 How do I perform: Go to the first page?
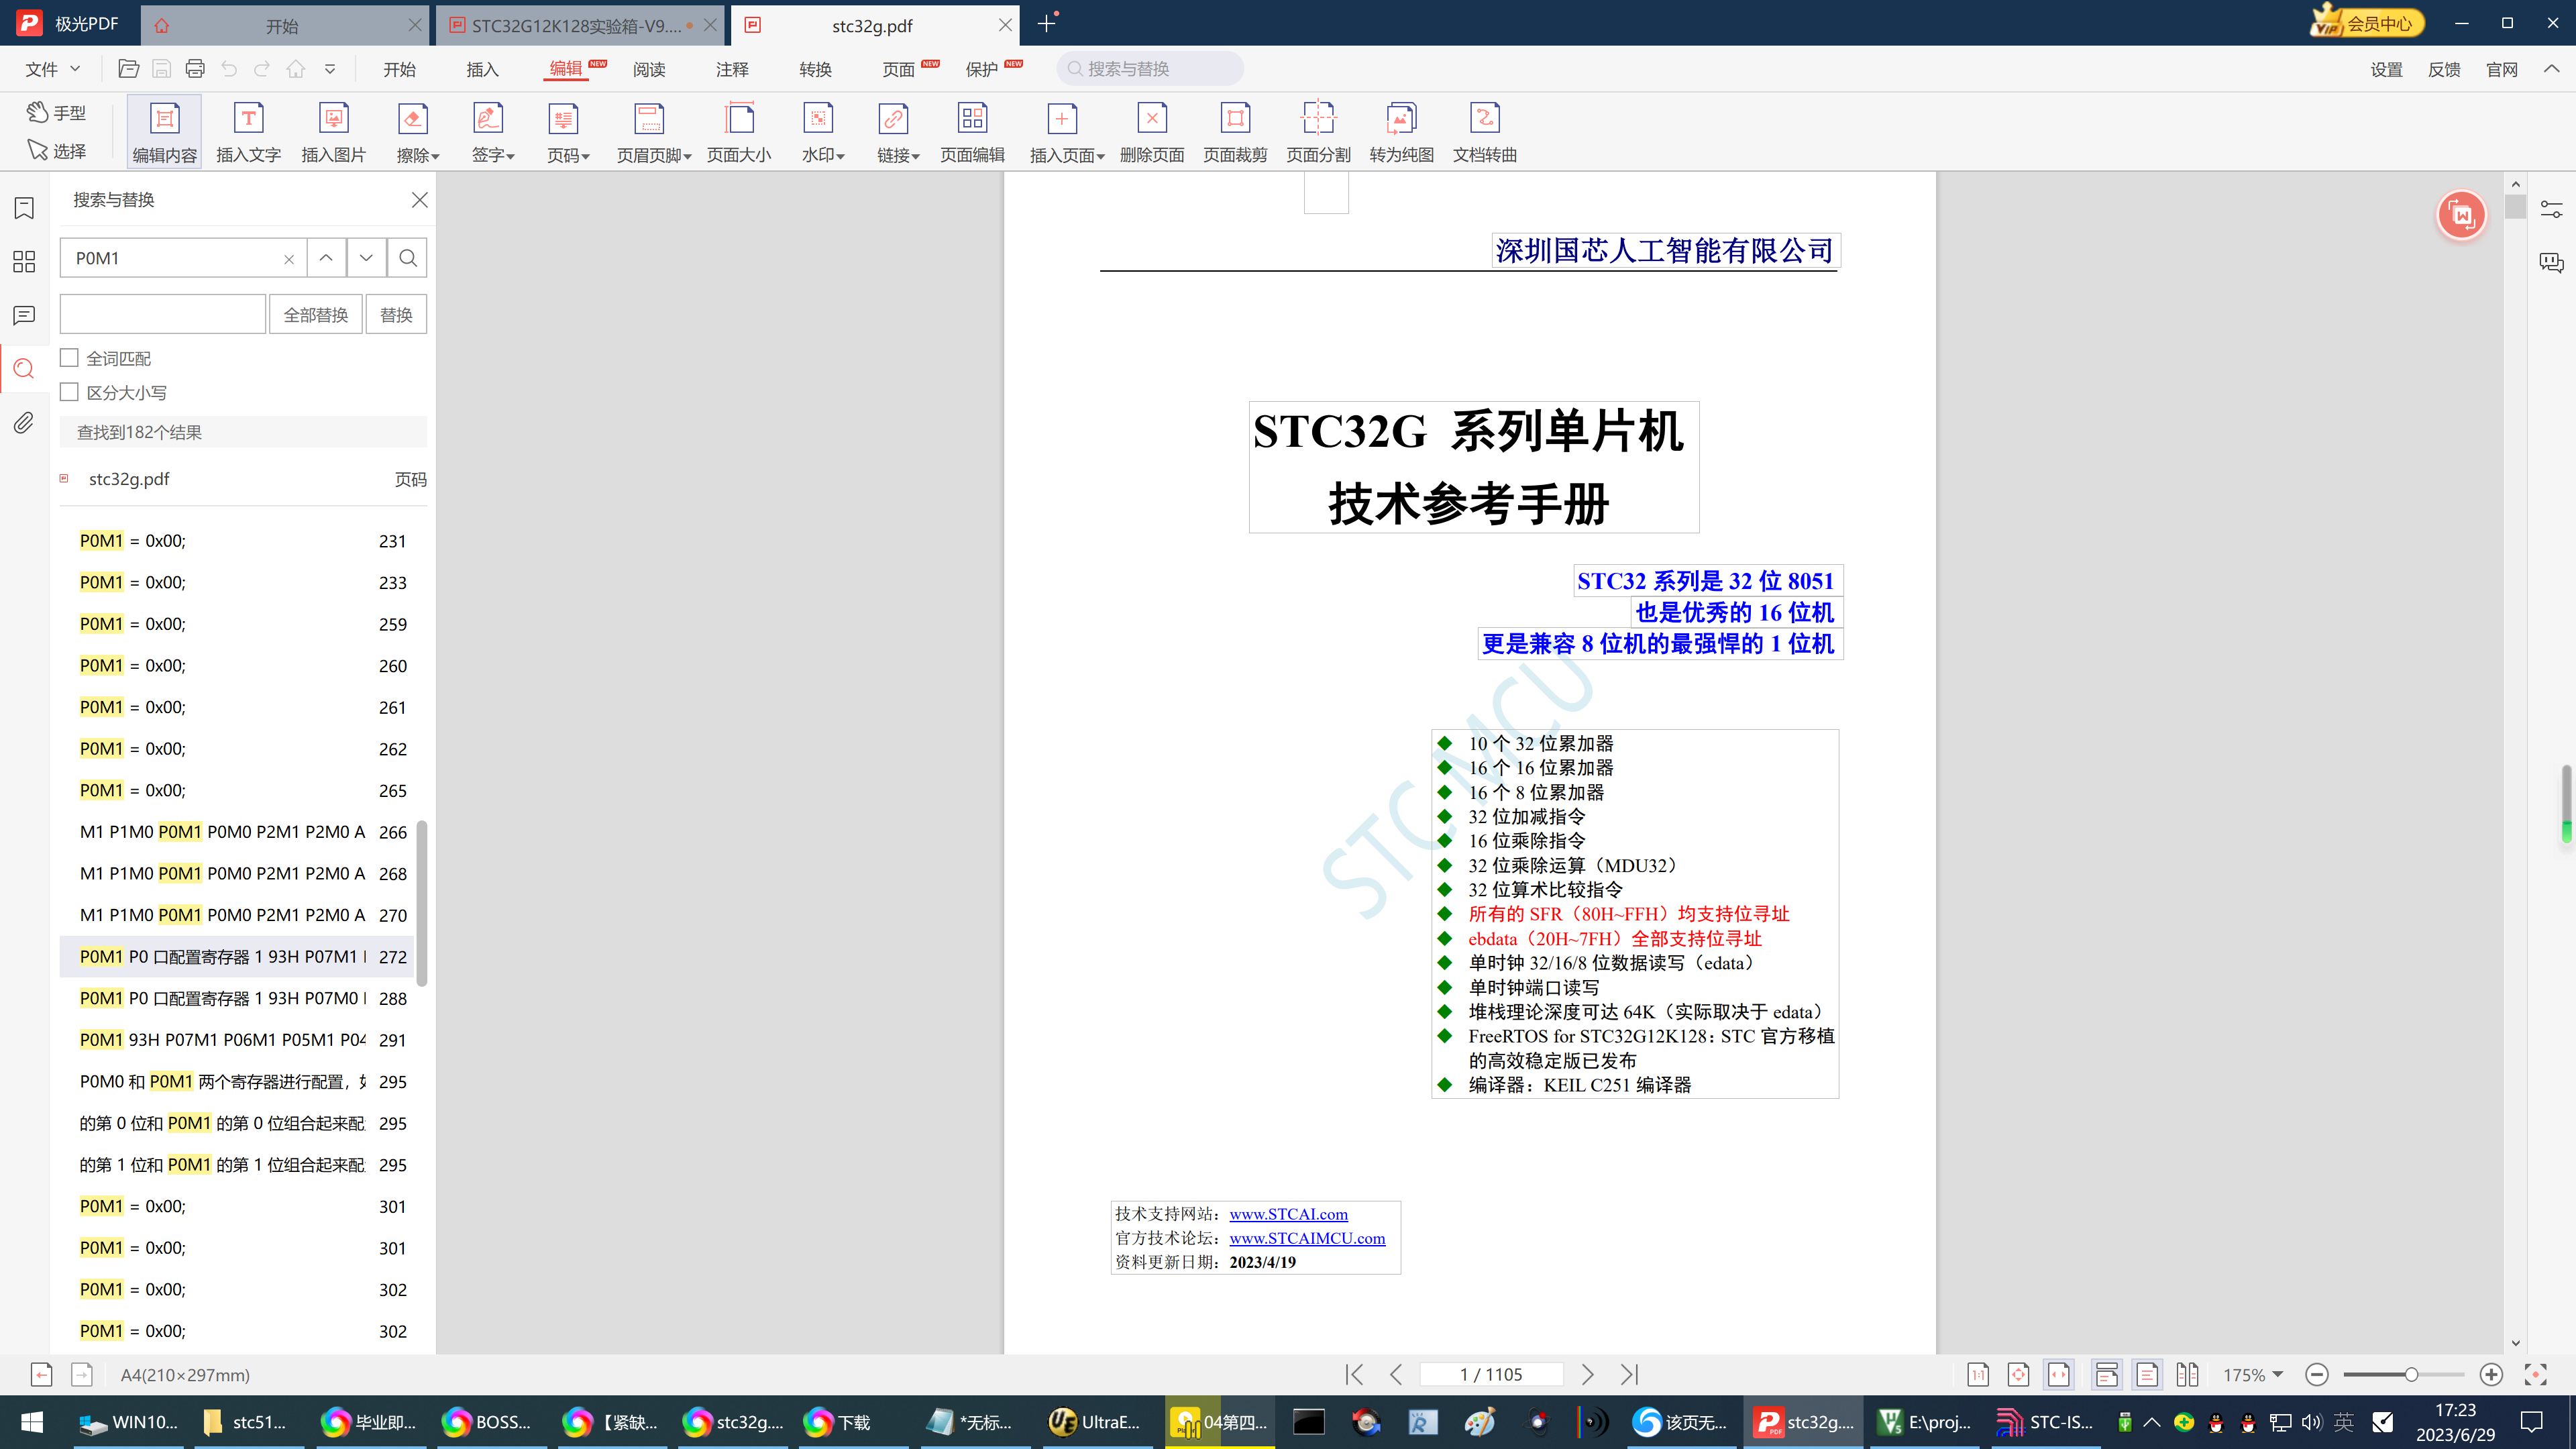pos(1354,1375)
